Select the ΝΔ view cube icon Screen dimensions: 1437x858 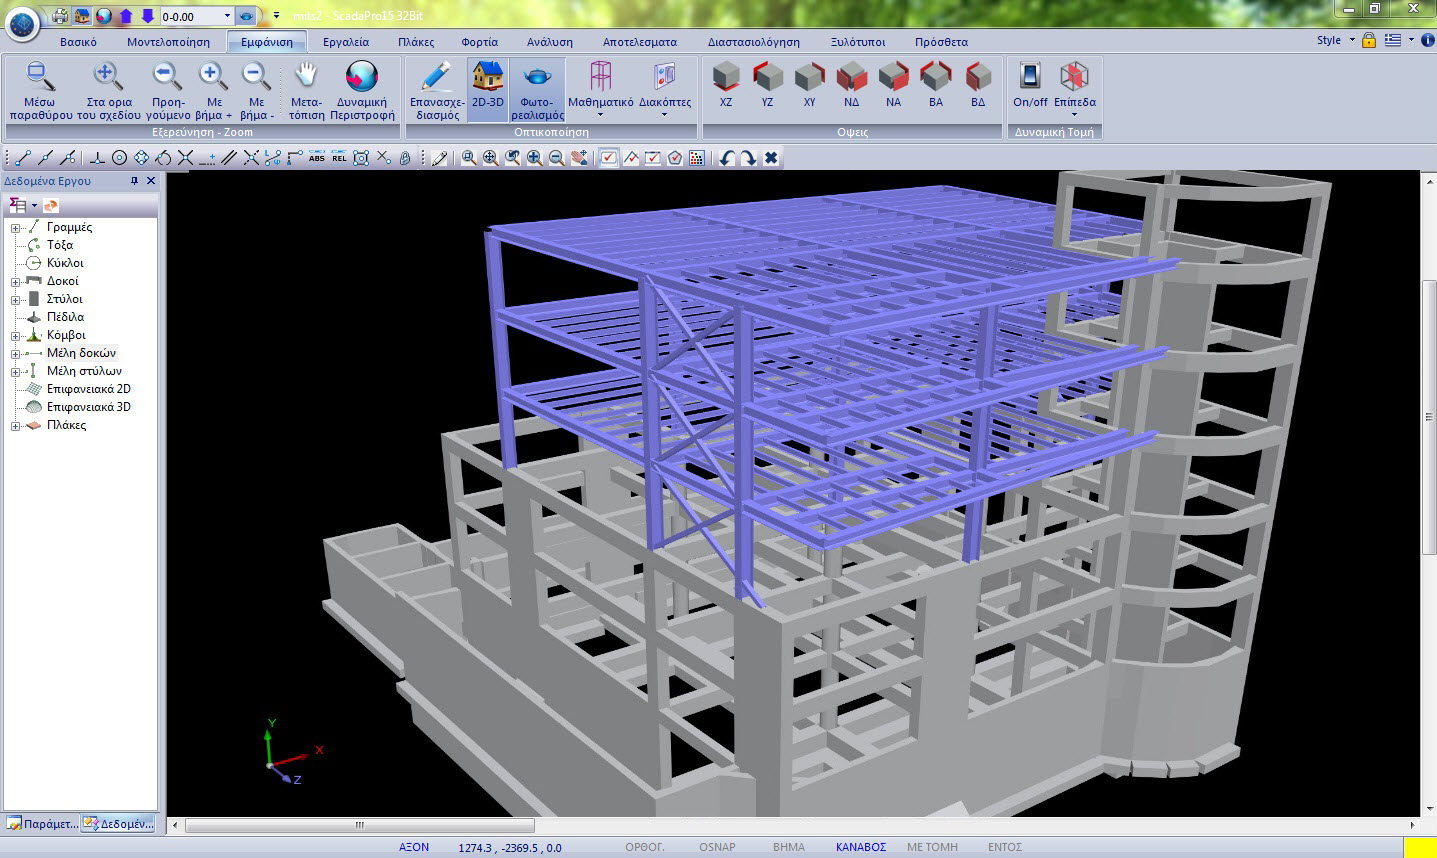(x=851, y=78)
